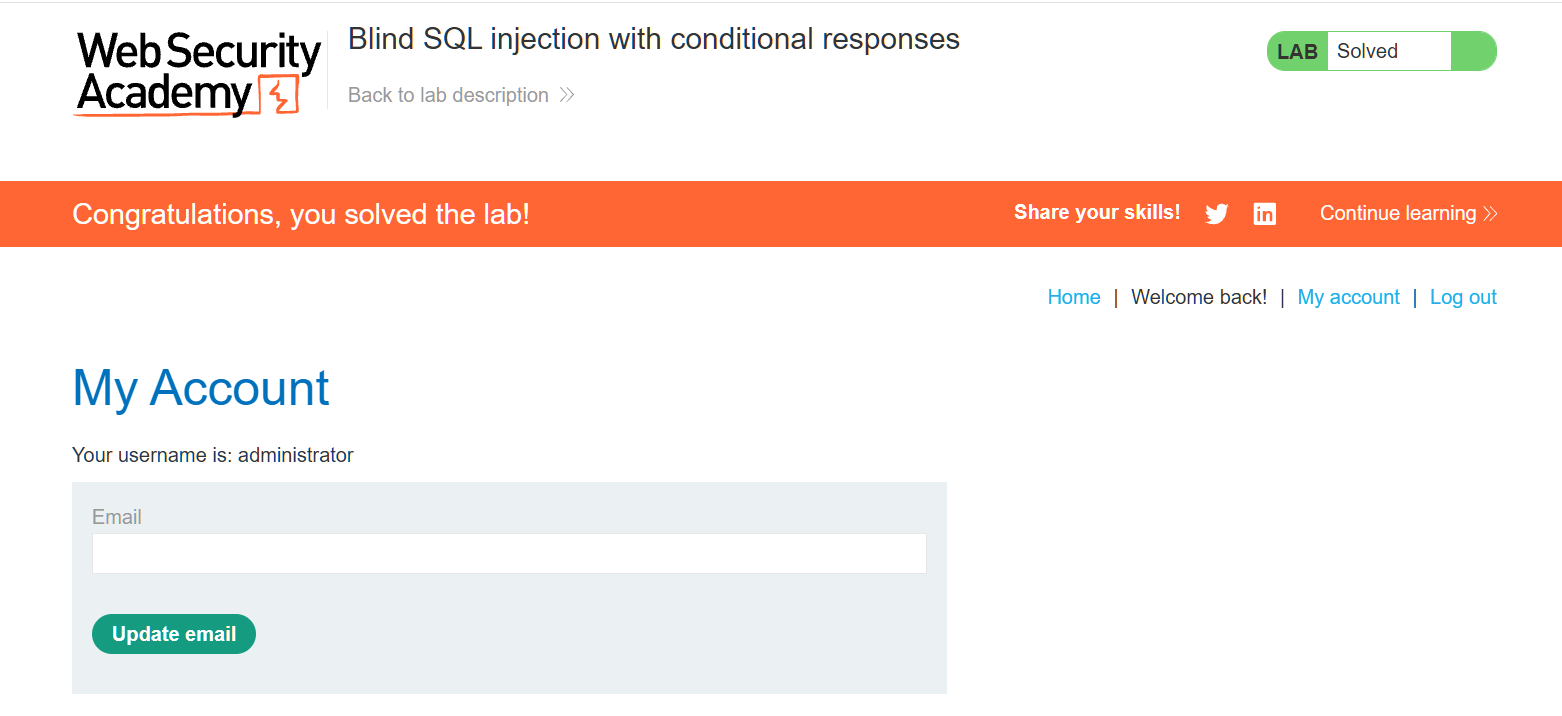Click the green block right of Solved
Viewport: 1562px width, 716px height.
point(1473,51)
